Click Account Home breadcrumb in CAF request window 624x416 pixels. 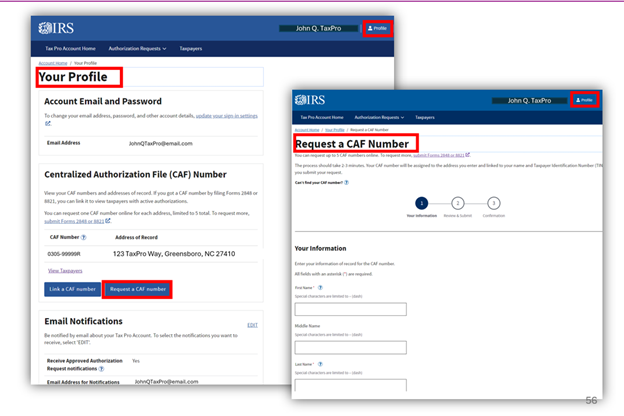(307, 130)
